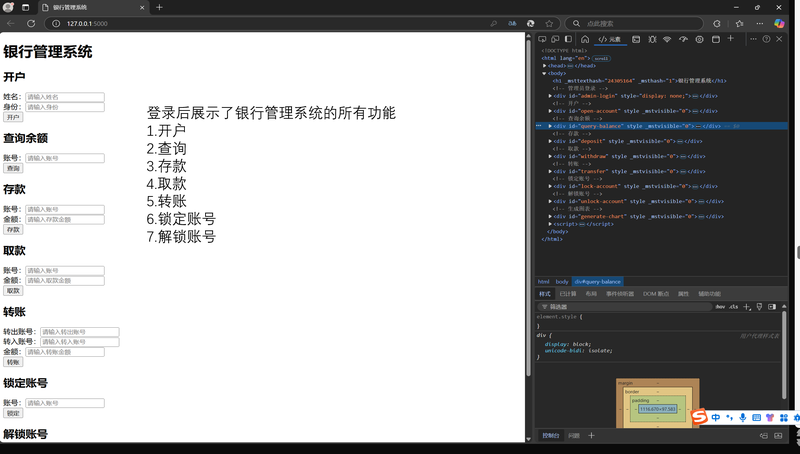Click the new style rule plus icon
Screen dimensions: 800x454
tap(747, 307)
